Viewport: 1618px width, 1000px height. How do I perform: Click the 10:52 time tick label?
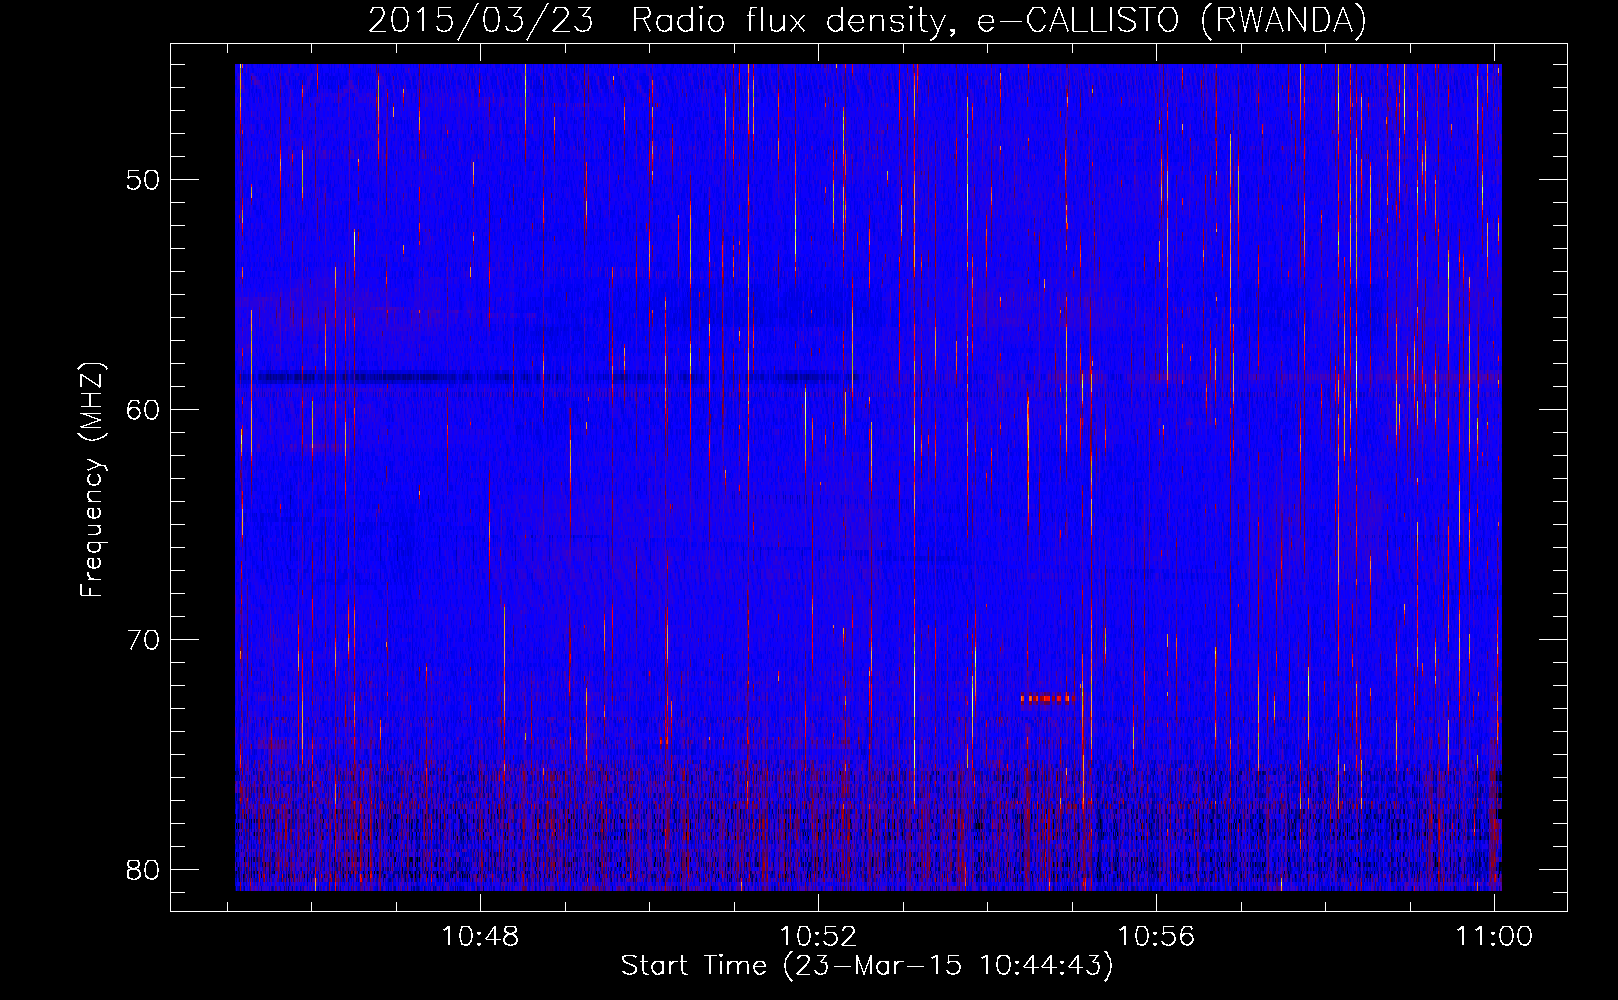[x=819, y=937]
